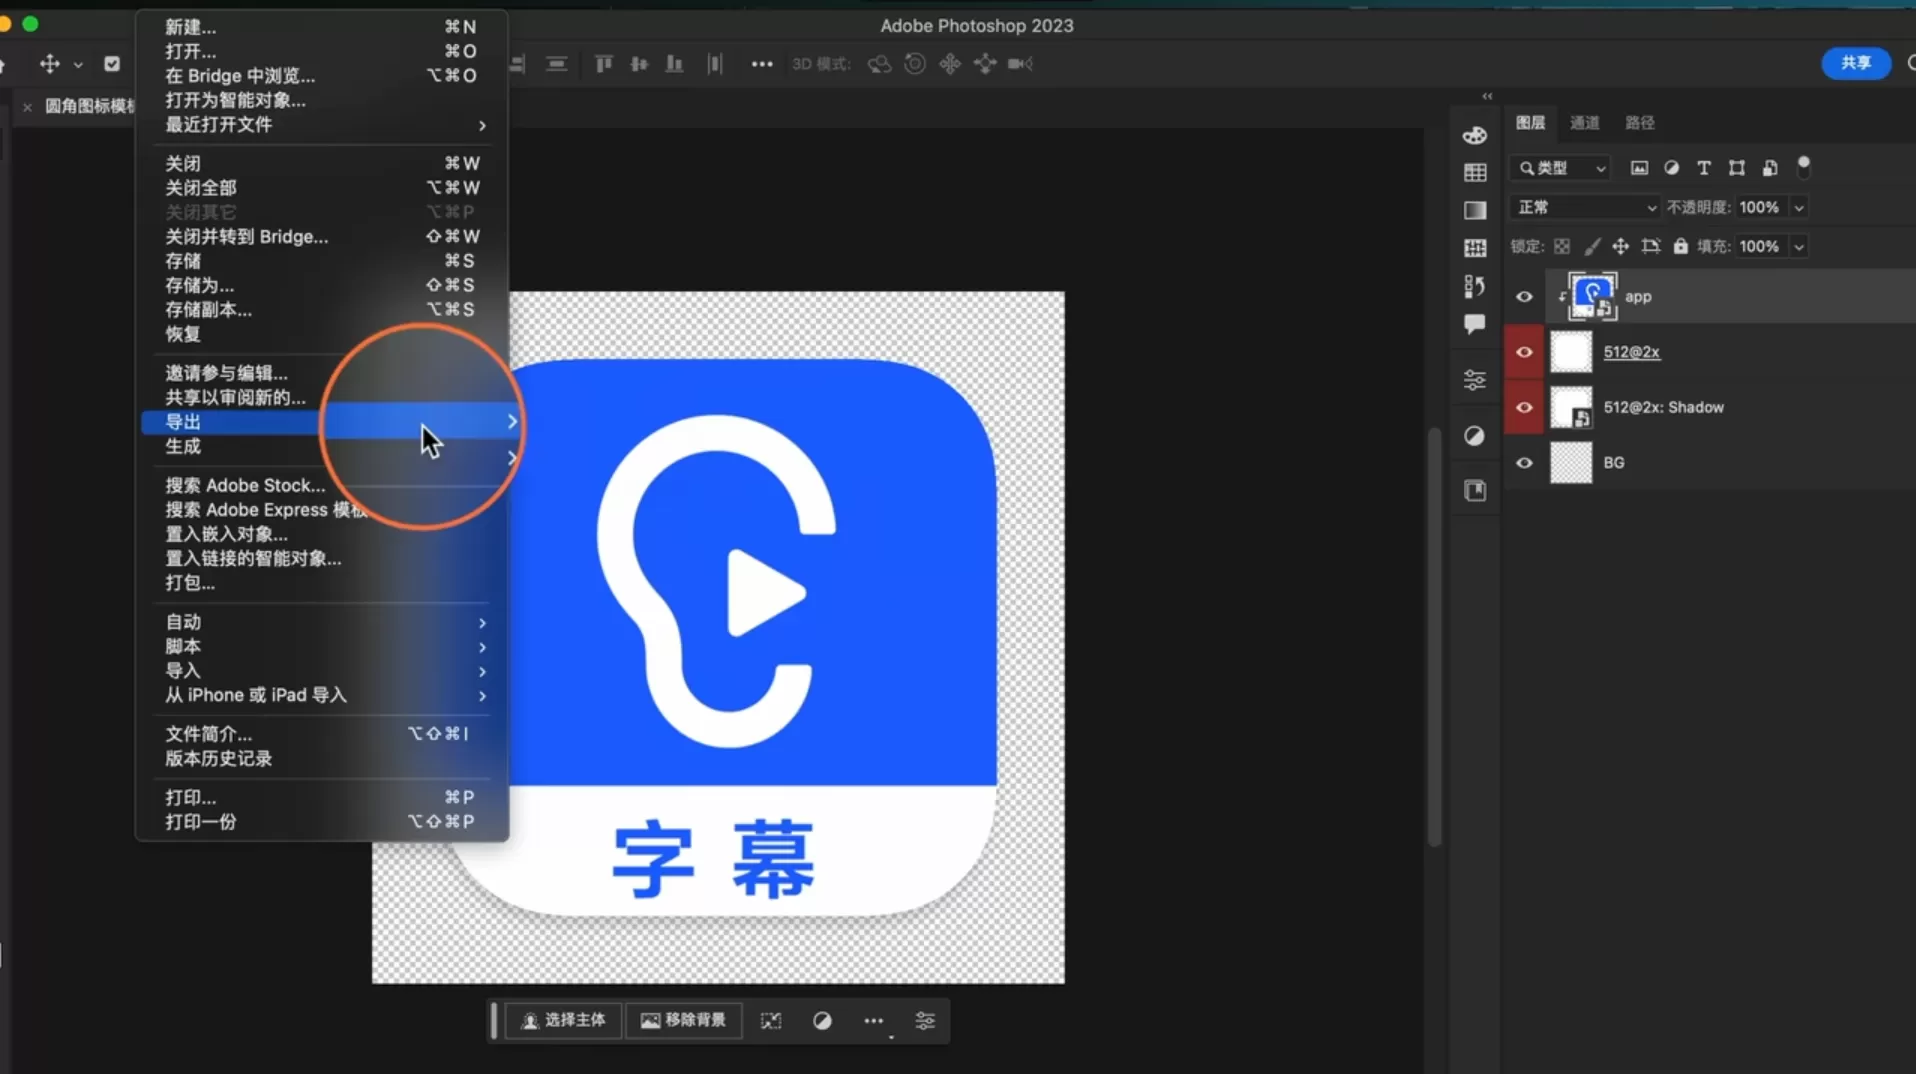Open the 正常 blend mode dropdown
Viewport: 1916px width, 1074px height.
click(x=1585, y=206)
